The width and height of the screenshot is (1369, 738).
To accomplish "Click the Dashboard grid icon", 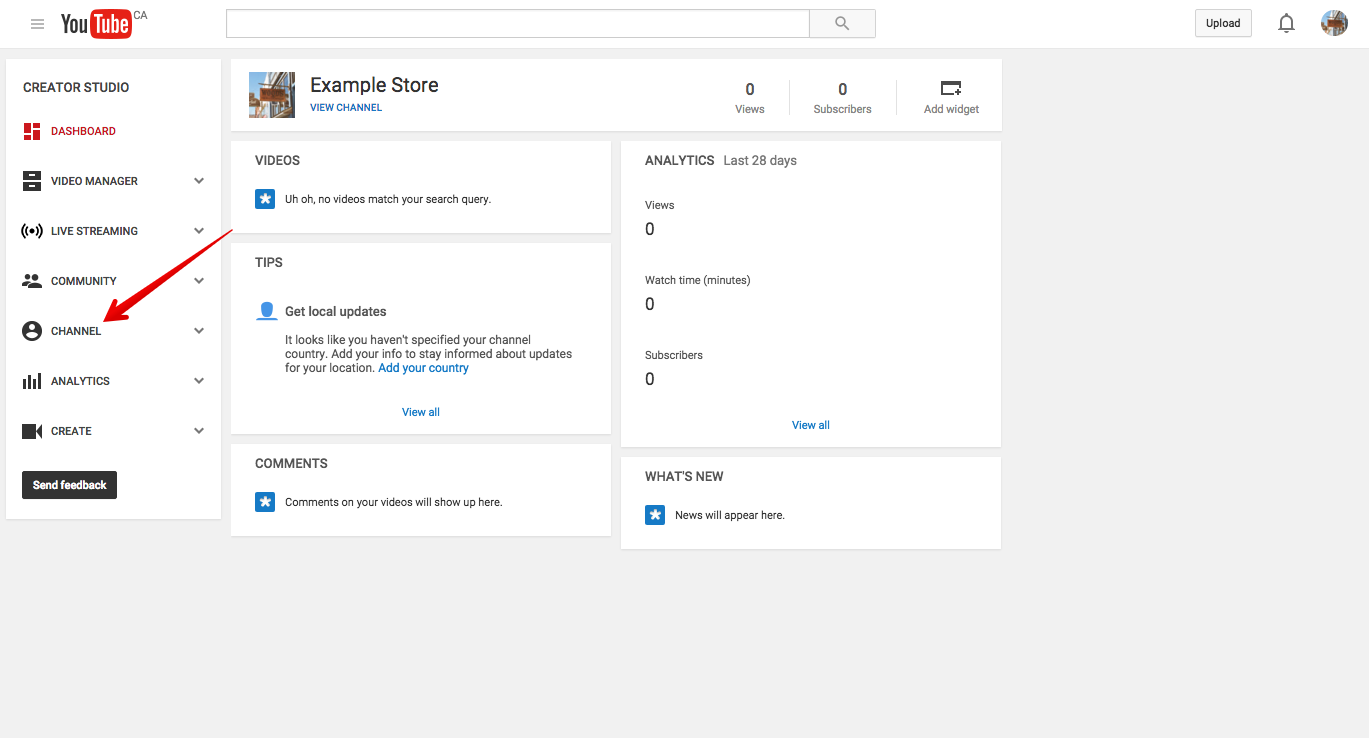I will [x=32, y=131].
